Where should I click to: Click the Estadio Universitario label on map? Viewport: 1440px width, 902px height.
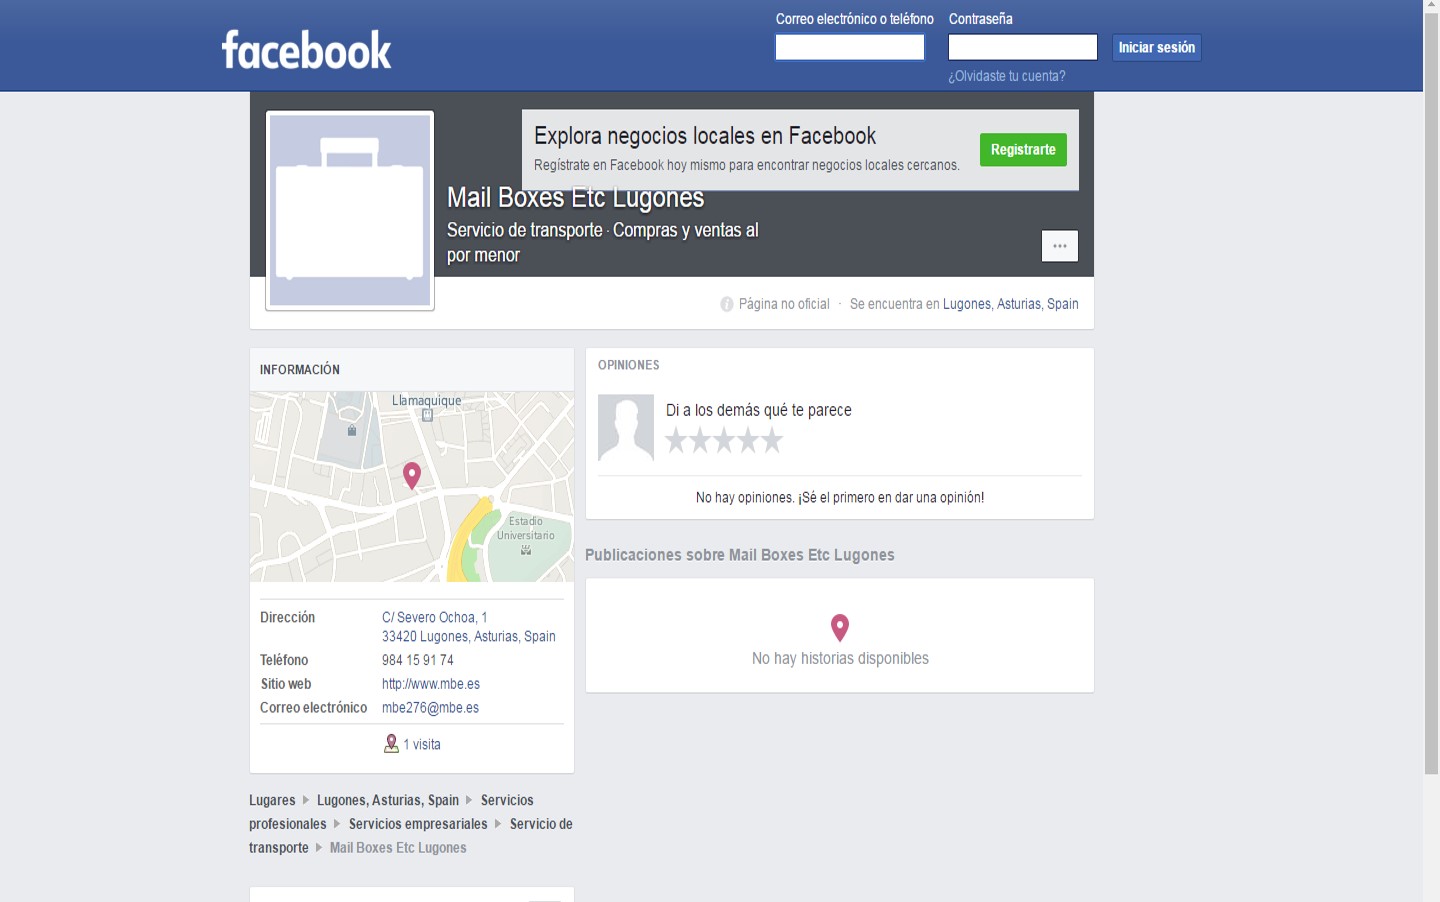tap(525, 528)
